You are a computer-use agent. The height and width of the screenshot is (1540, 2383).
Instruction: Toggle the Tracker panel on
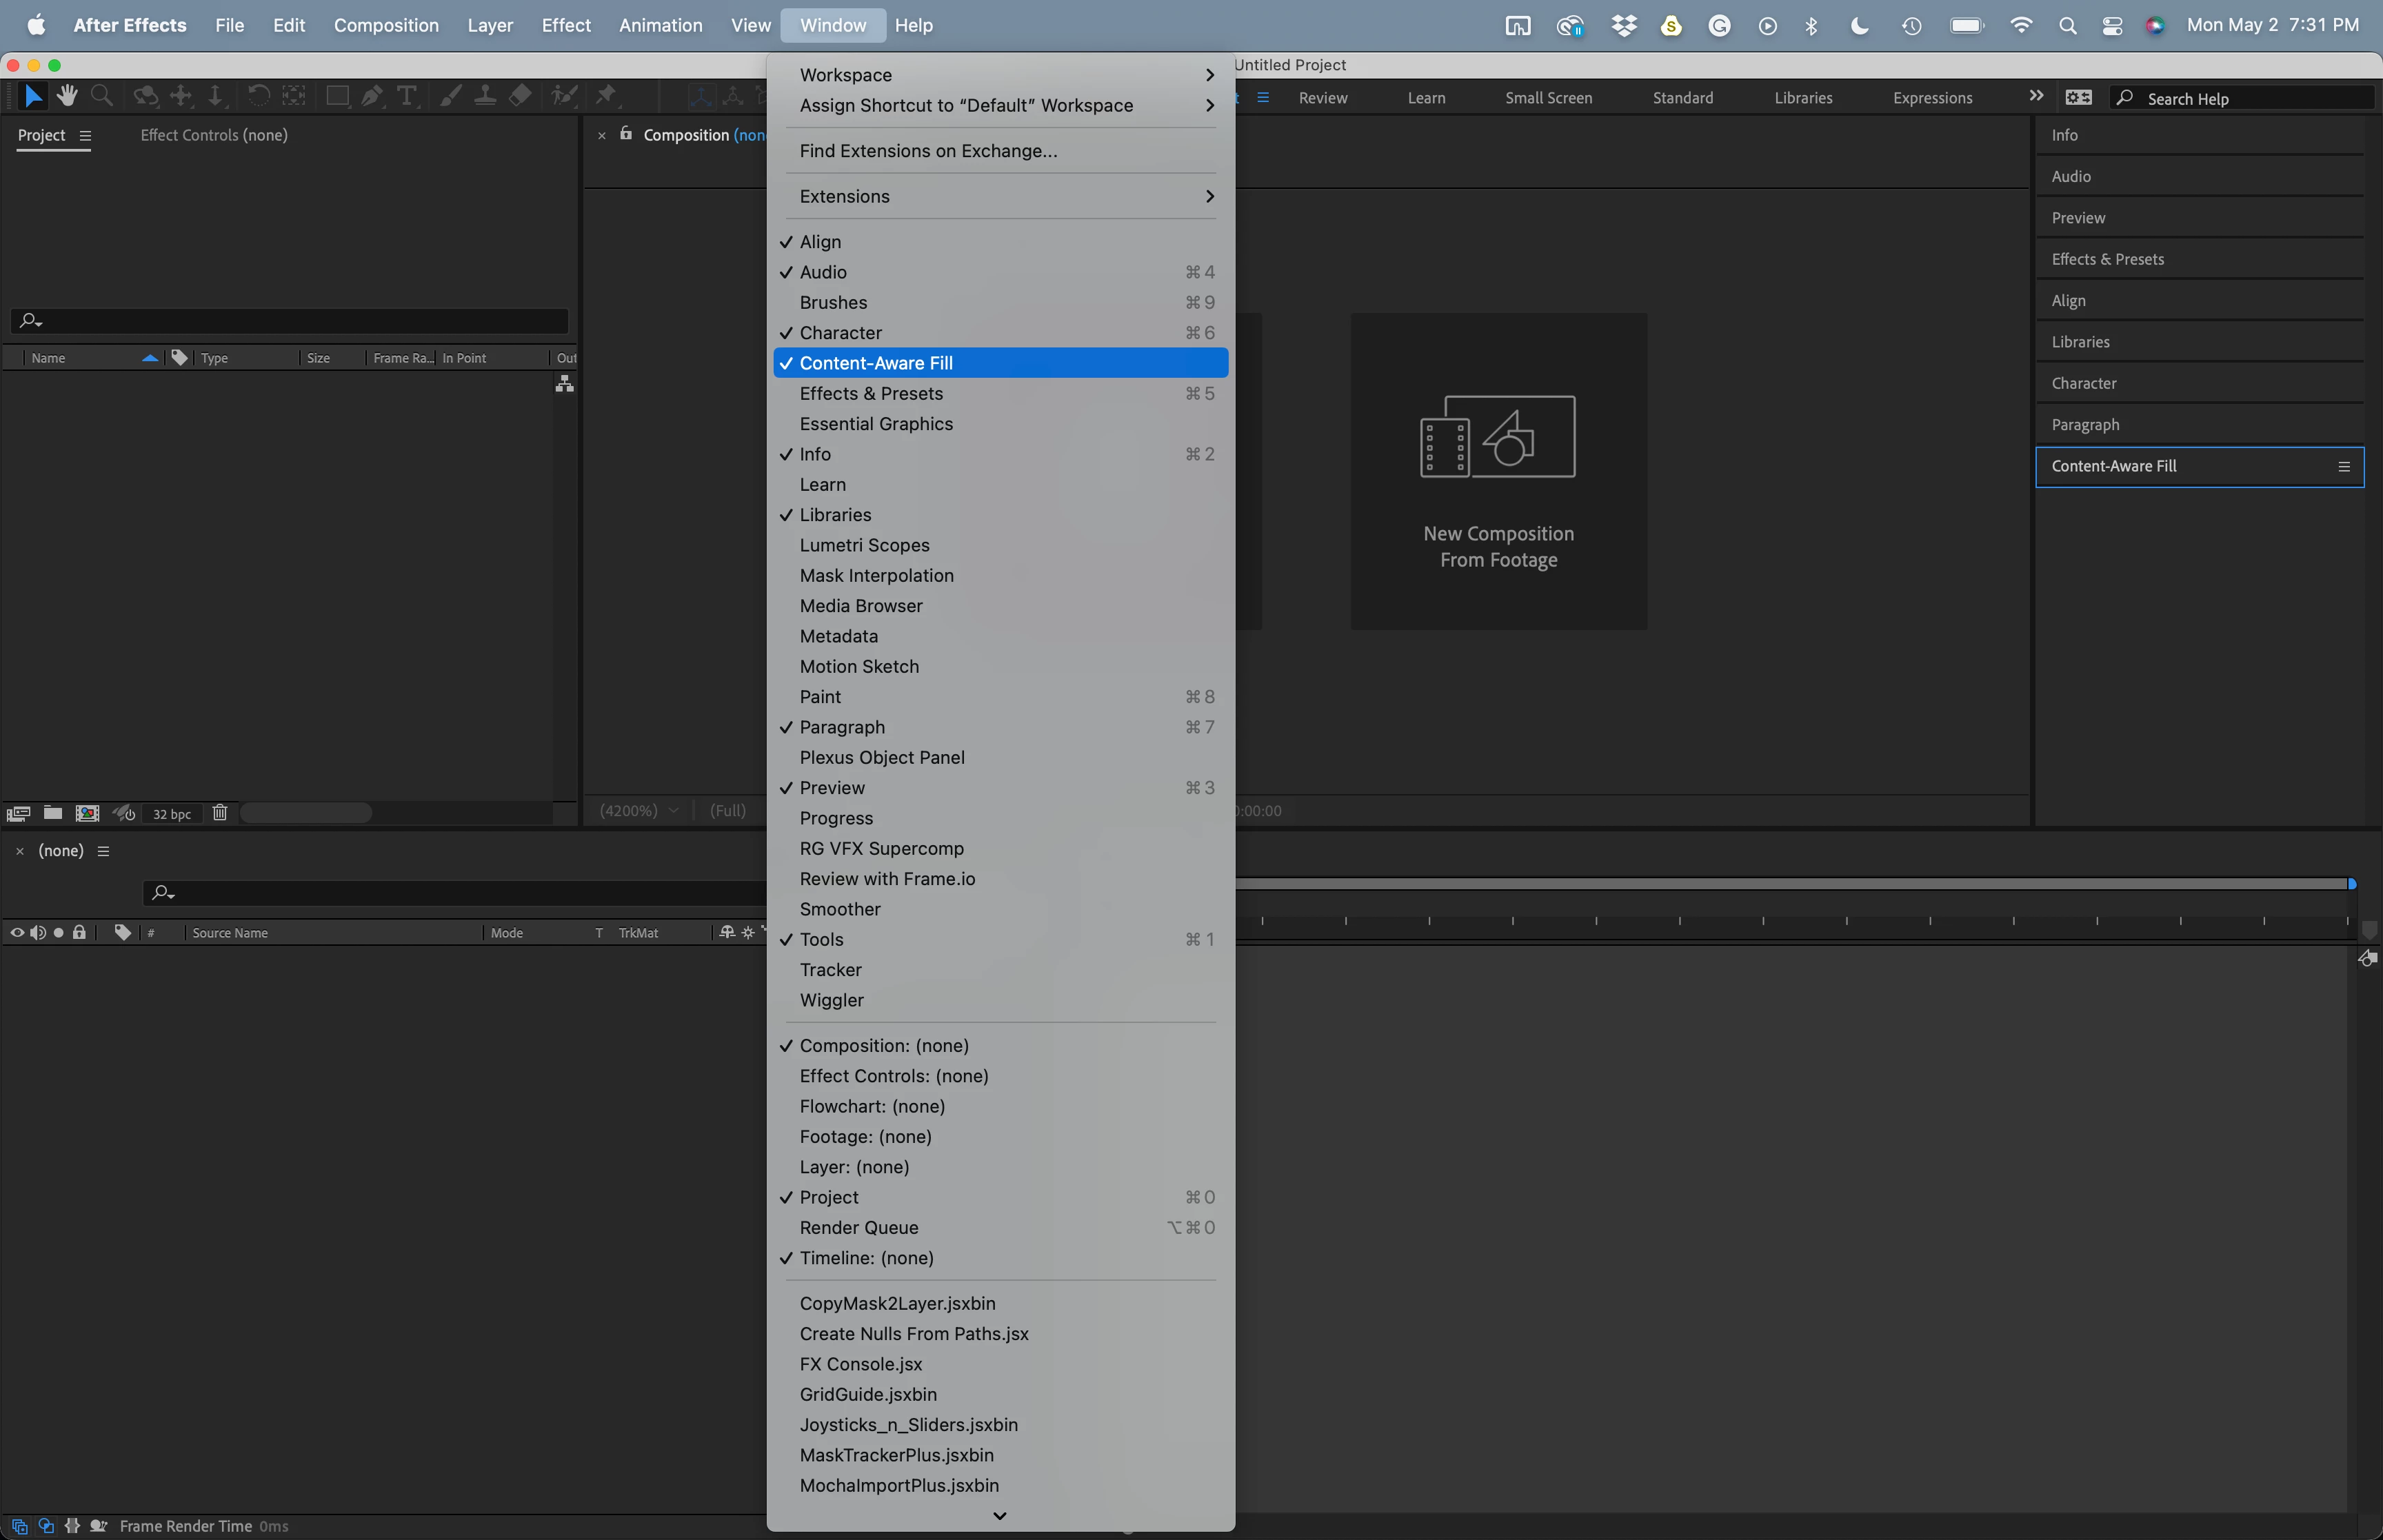(x=830, y=969)
